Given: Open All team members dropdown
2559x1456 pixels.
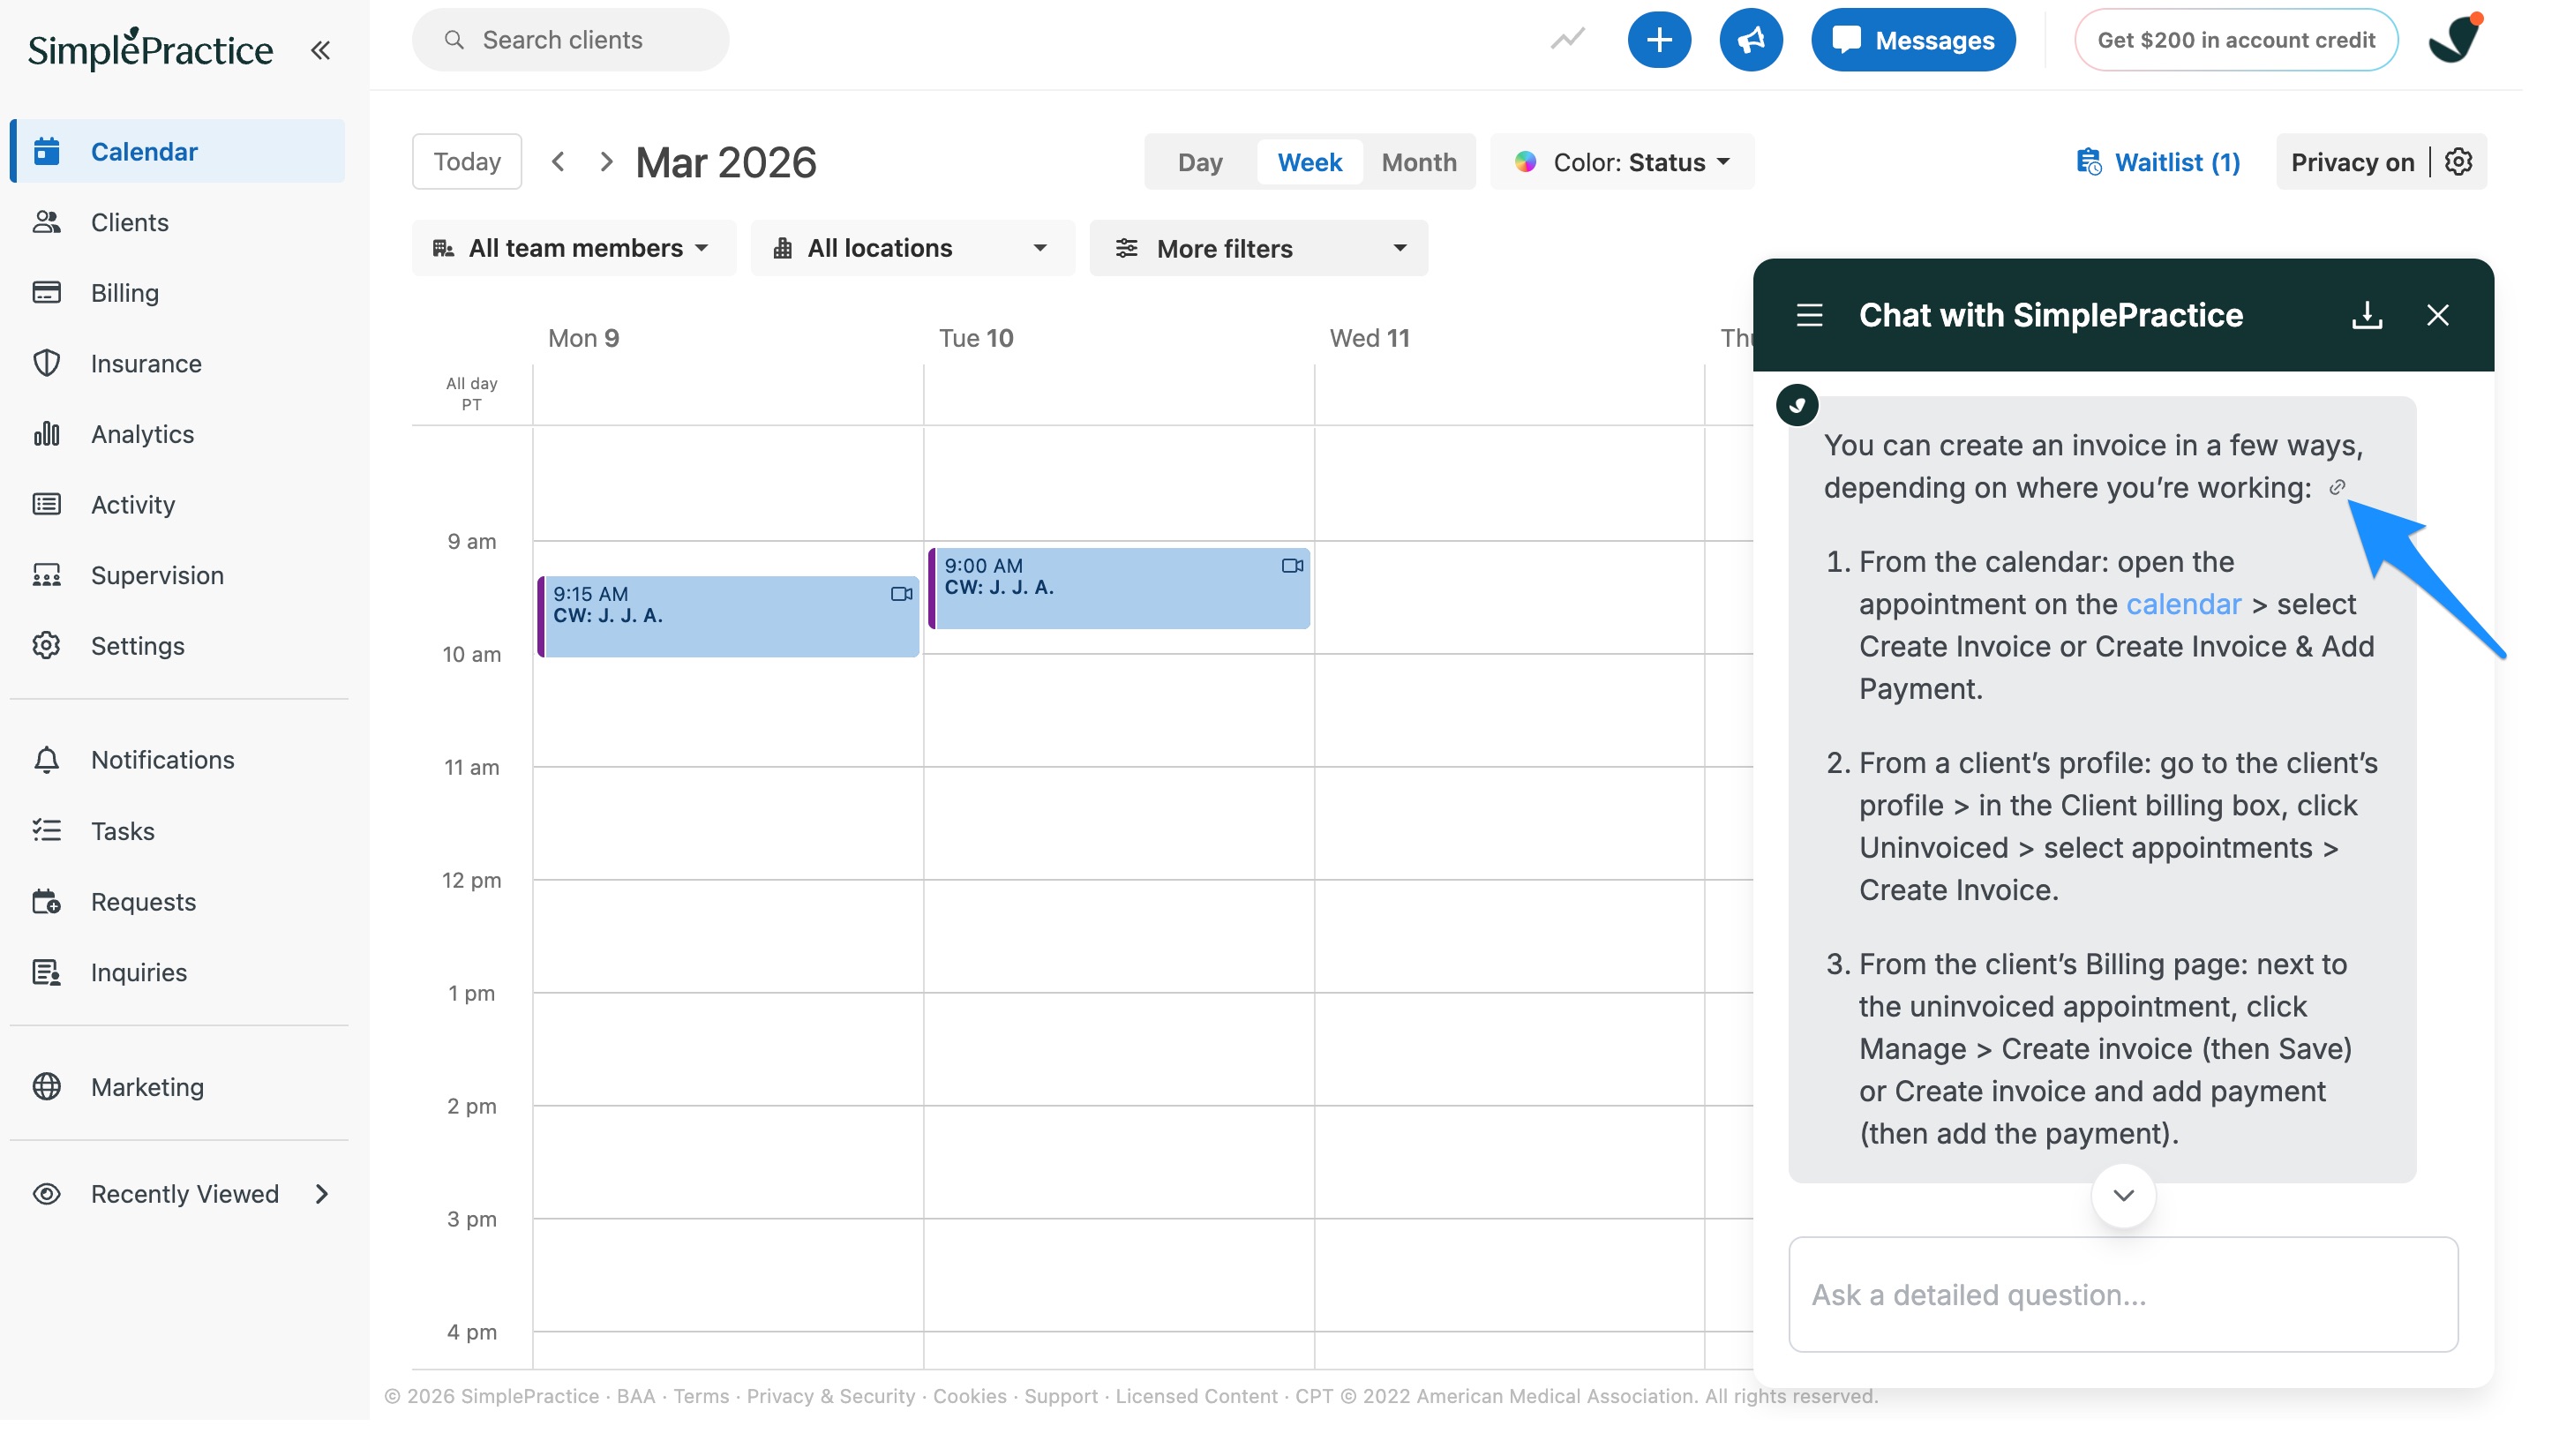Looking at the screenshot, I should [x=573, y=248].
